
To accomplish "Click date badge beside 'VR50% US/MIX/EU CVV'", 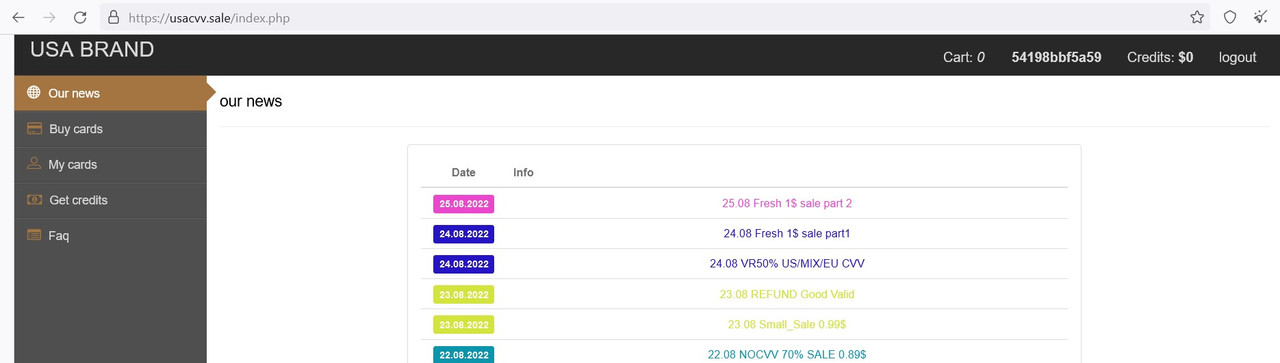I will [x=463, y=264].
